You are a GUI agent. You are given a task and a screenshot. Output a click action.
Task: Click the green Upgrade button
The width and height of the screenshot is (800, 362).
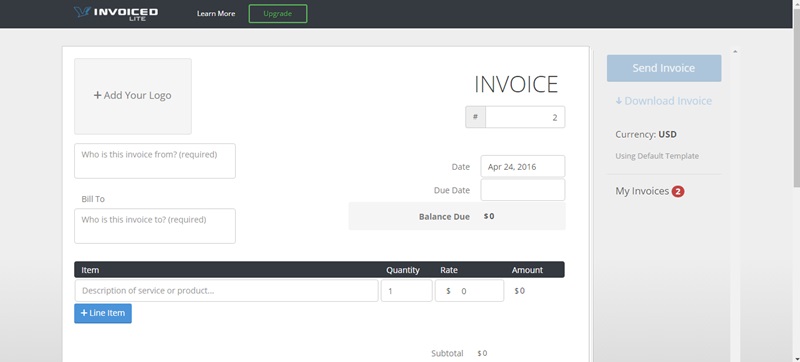278,14
